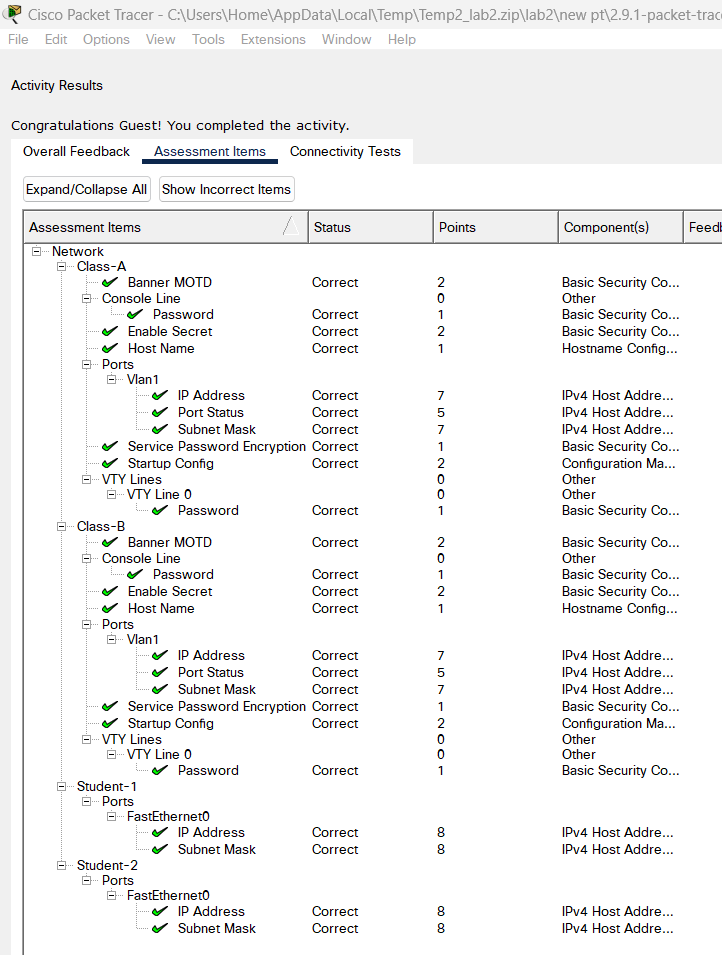The width and height of the screenshot is (722, 955).
Task: Click the 'Activity Results' heading
Action: coord(57,86)
